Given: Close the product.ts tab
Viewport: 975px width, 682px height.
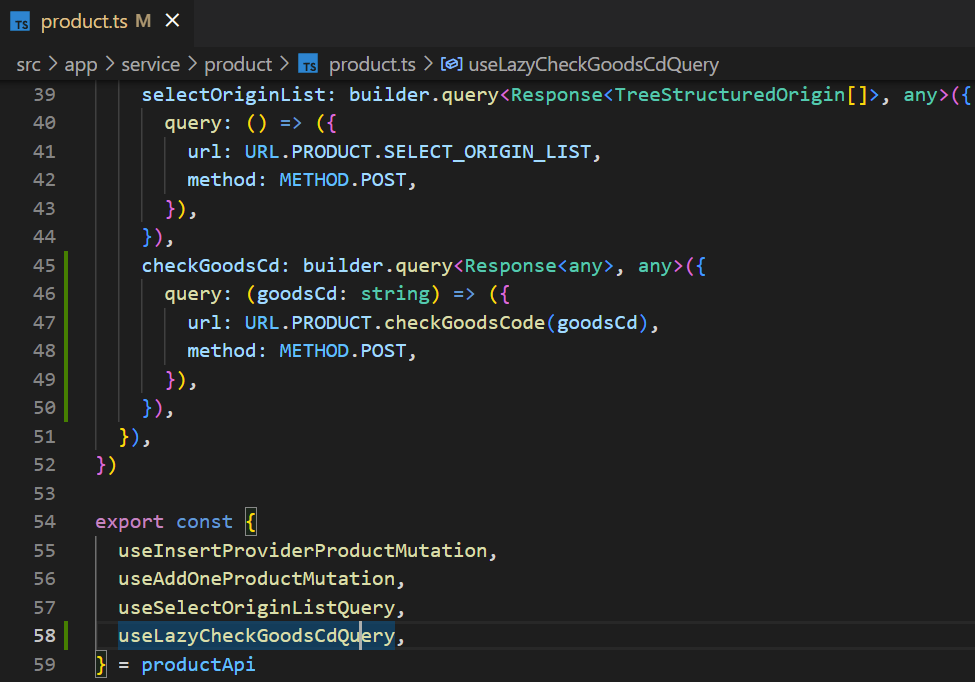Looking at the screenshot, I should (172, 21).
